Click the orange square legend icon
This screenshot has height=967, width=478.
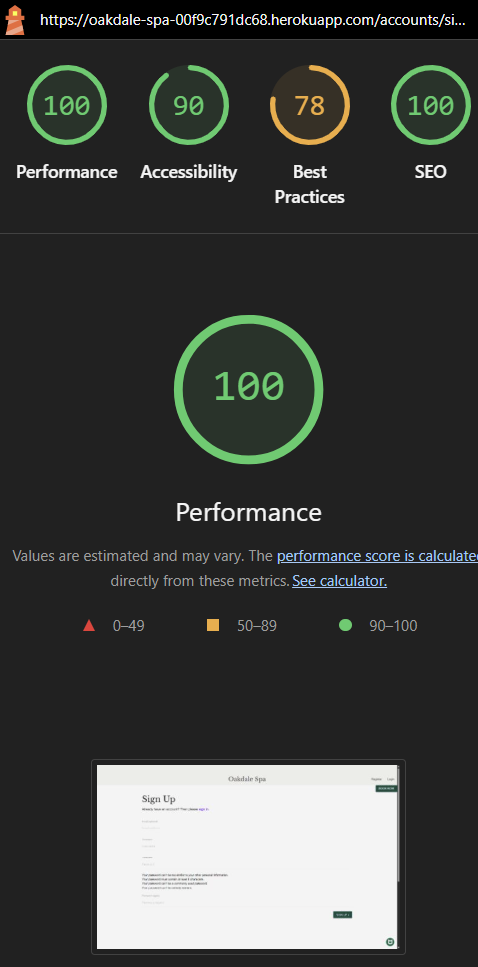point(213,626)
